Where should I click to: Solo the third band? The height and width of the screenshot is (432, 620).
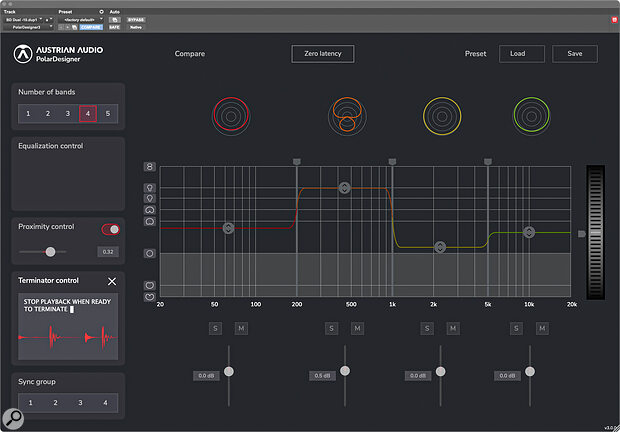(x=427, y=328)
